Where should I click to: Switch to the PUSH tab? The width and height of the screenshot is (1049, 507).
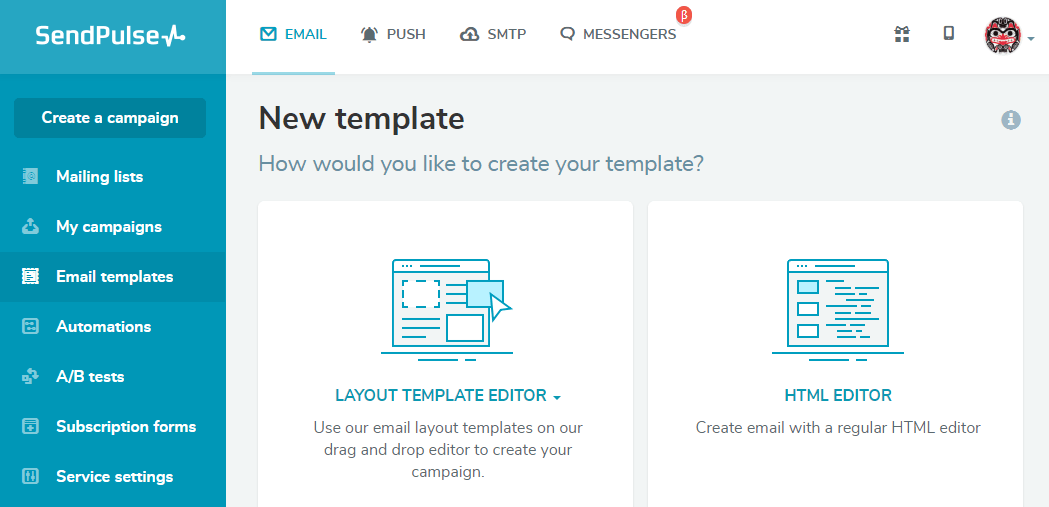(x=393, y=34)
